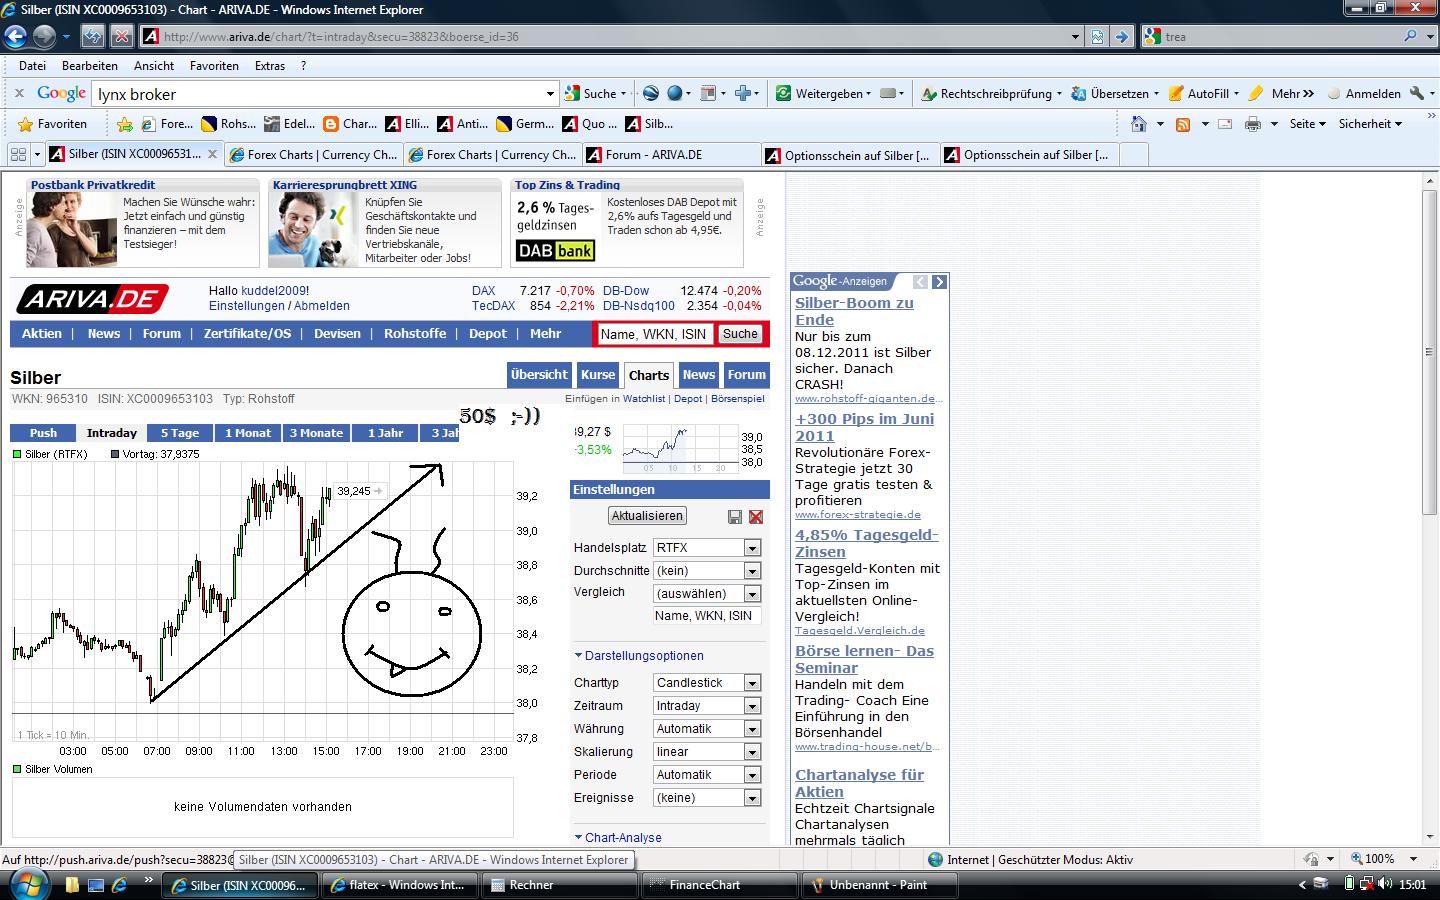Click the Abmelden link
1440x900 pixels.
[x=322, y=306]
